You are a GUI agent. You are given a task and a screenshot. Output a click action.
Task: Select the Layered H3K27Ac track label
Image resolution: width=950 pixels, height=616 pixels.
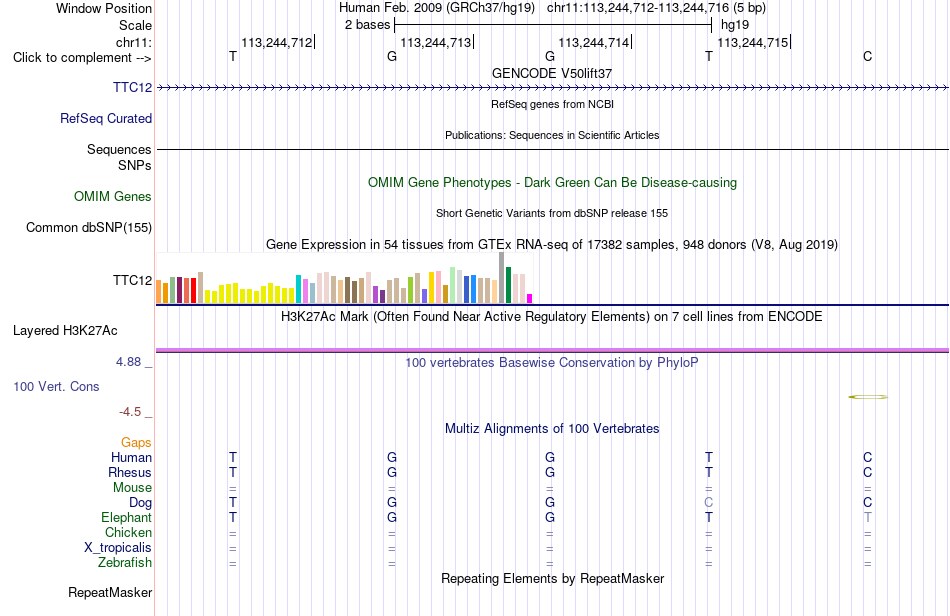tap(65, 331)
